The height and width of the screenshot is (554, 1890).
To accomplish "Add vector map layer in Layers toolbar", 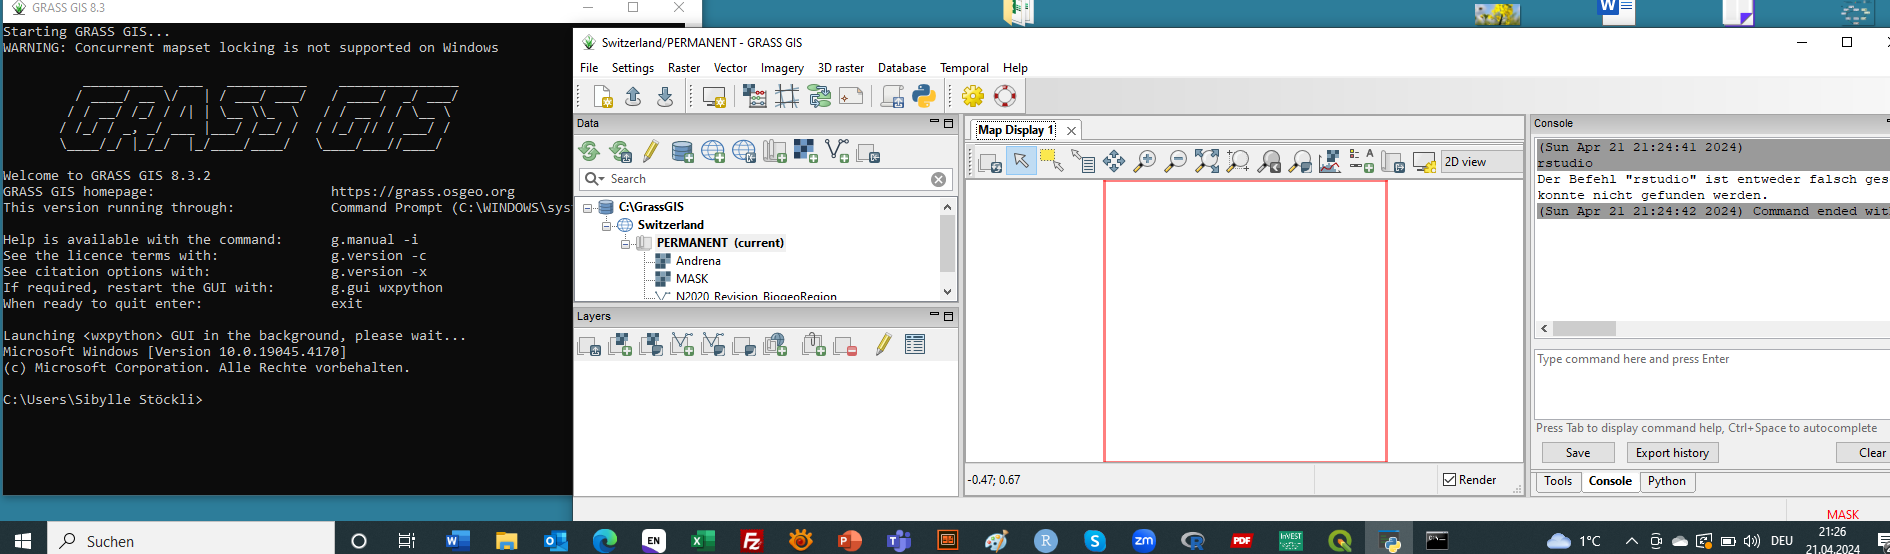I will pyautogui.click(x=683, y=345).
